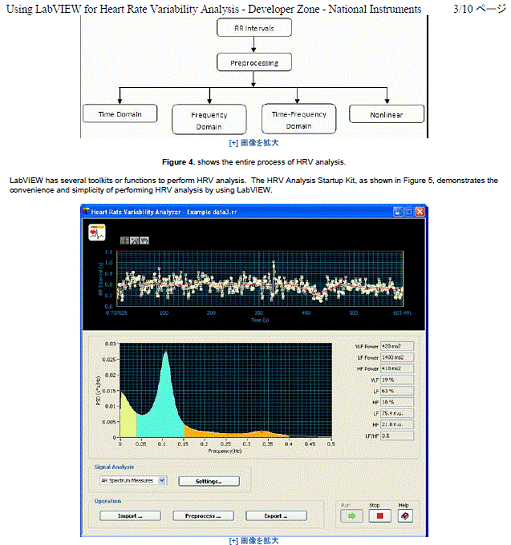511x545 pixels.
Task: Click the HF Power value field
Action: tap(397, 368)
